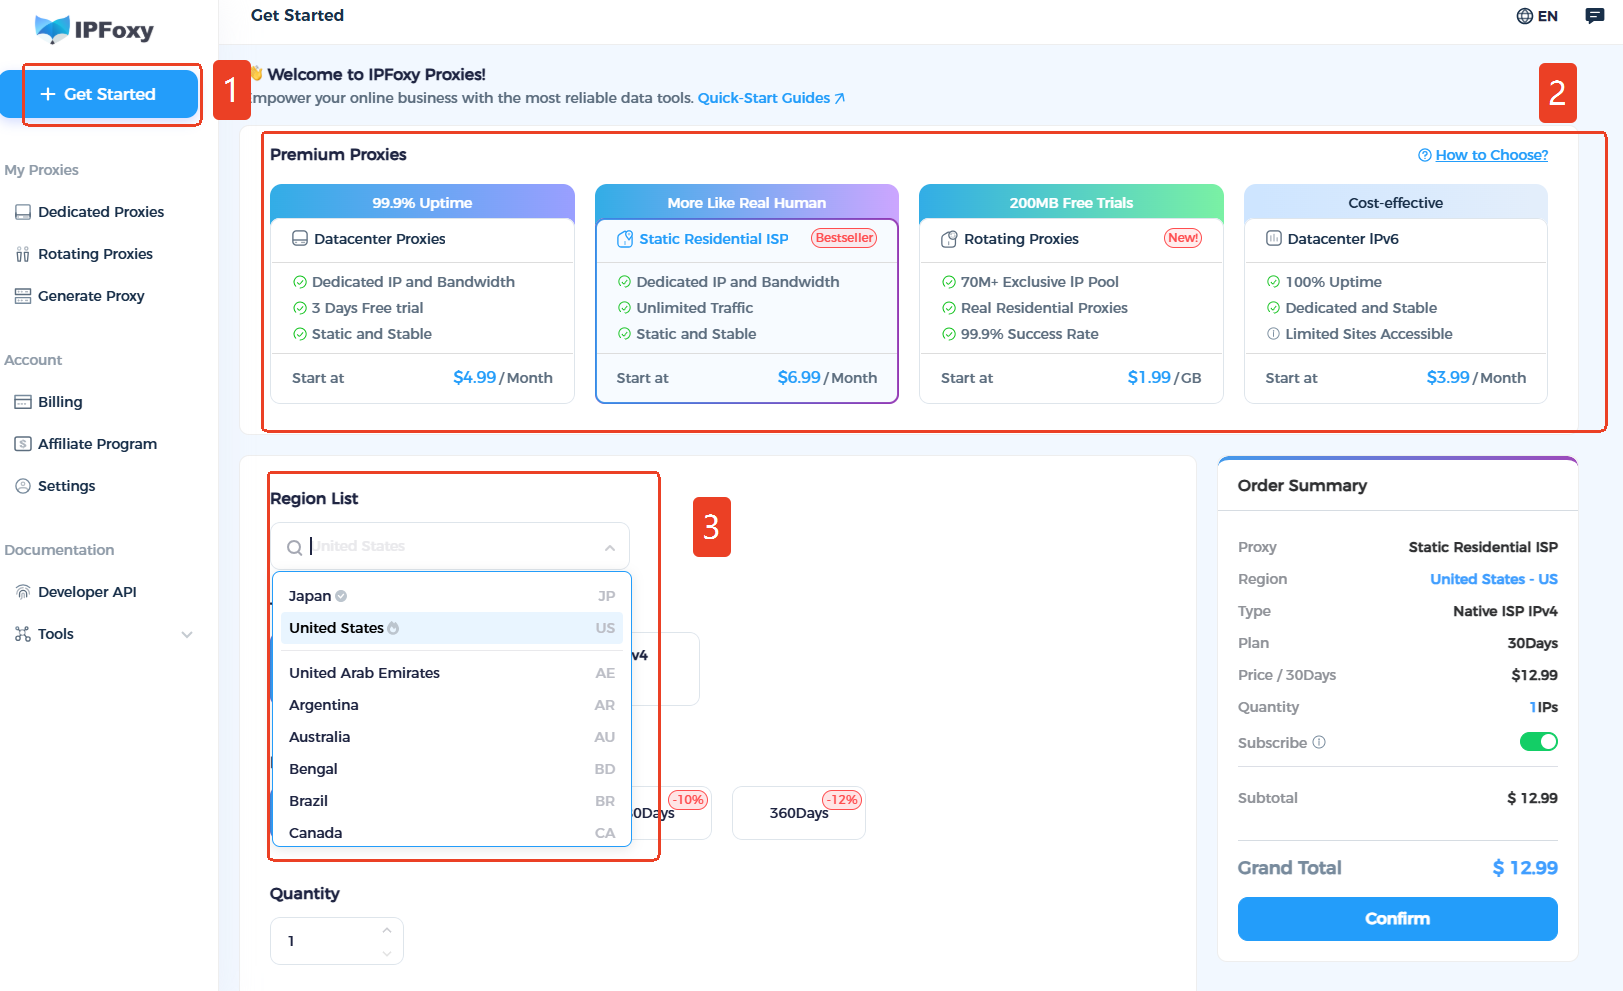
Task: Increase quantity with the up arrow
Action: 387,931
